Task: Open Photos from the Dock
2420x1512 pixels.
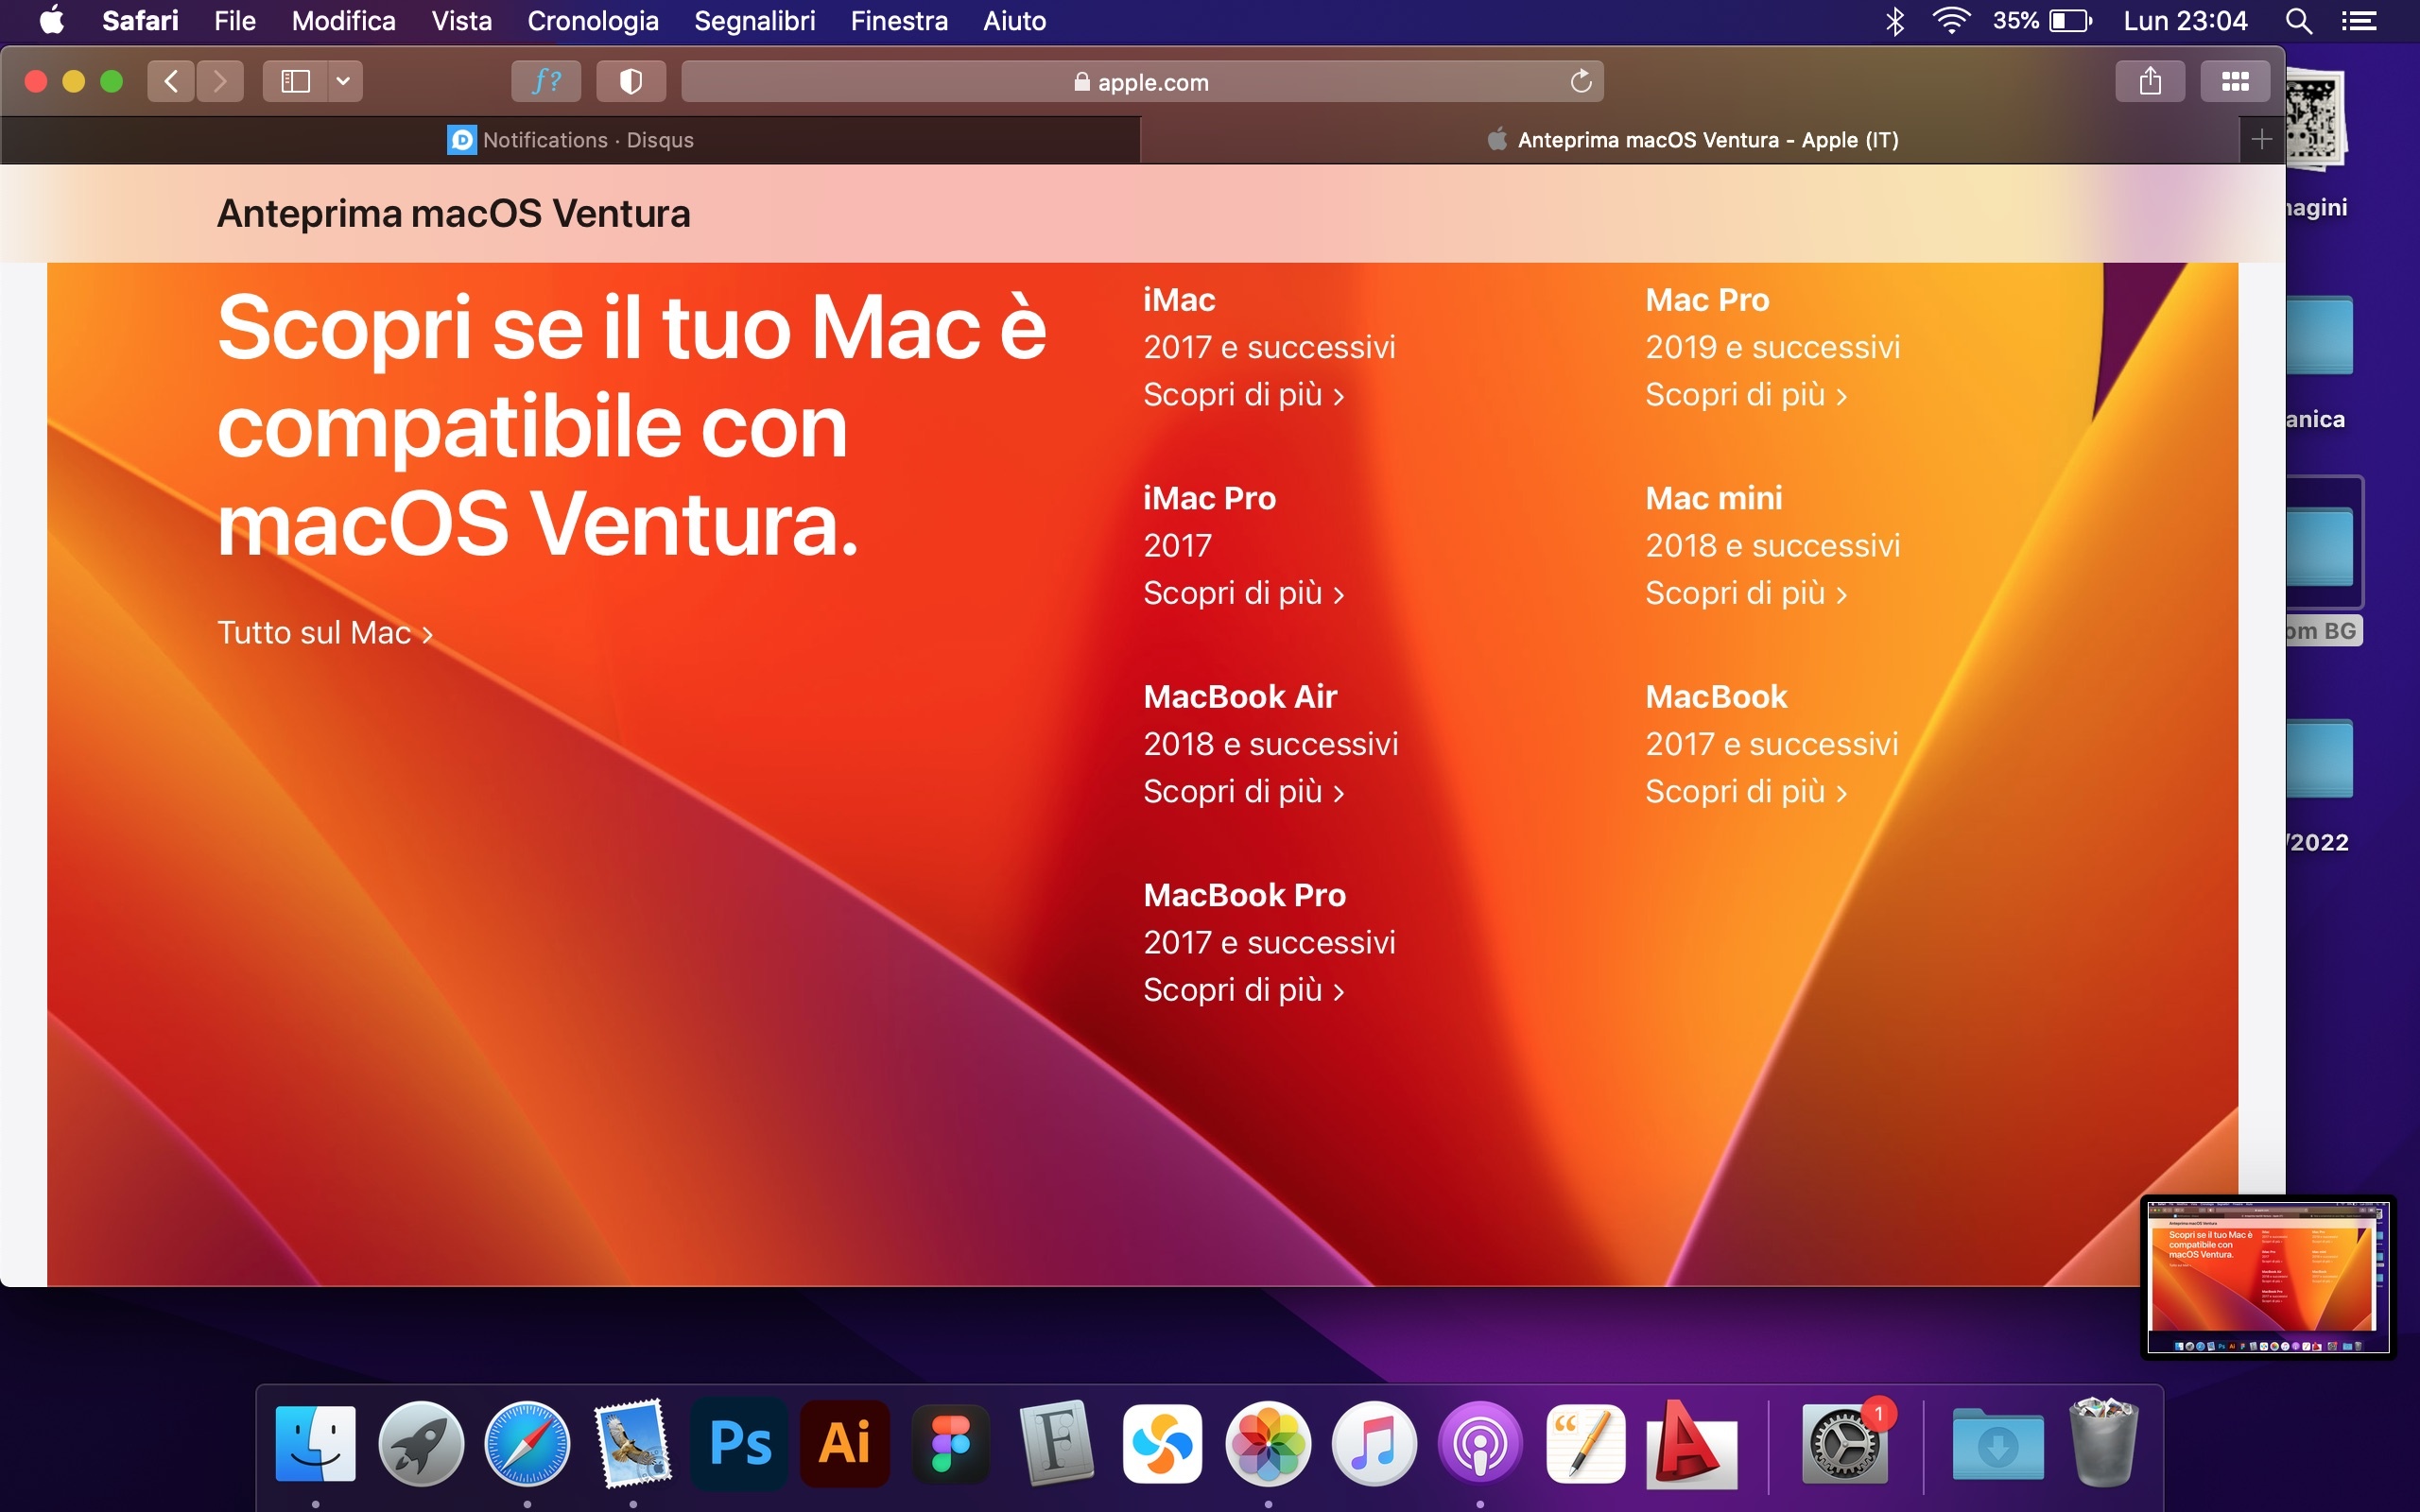Action: (x=1268, y=1444)
